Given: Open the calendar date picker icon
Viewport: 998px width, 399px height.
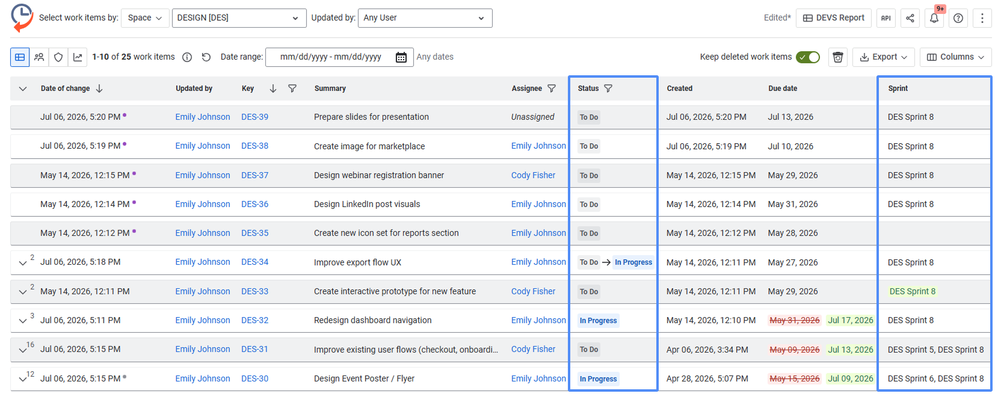Looking at the screenshot, I should 401,57.
